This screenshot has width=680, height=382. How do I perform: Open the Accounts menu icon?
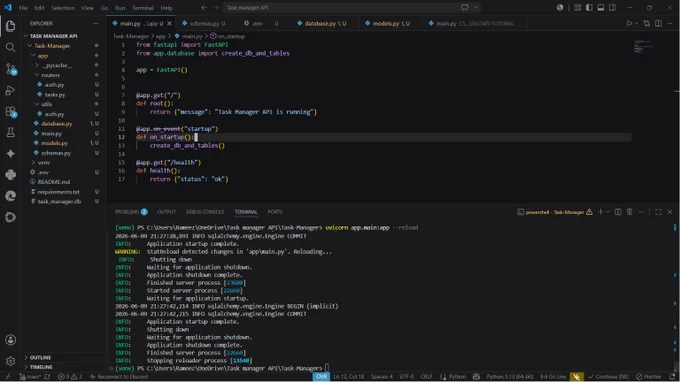coord(10,340)
